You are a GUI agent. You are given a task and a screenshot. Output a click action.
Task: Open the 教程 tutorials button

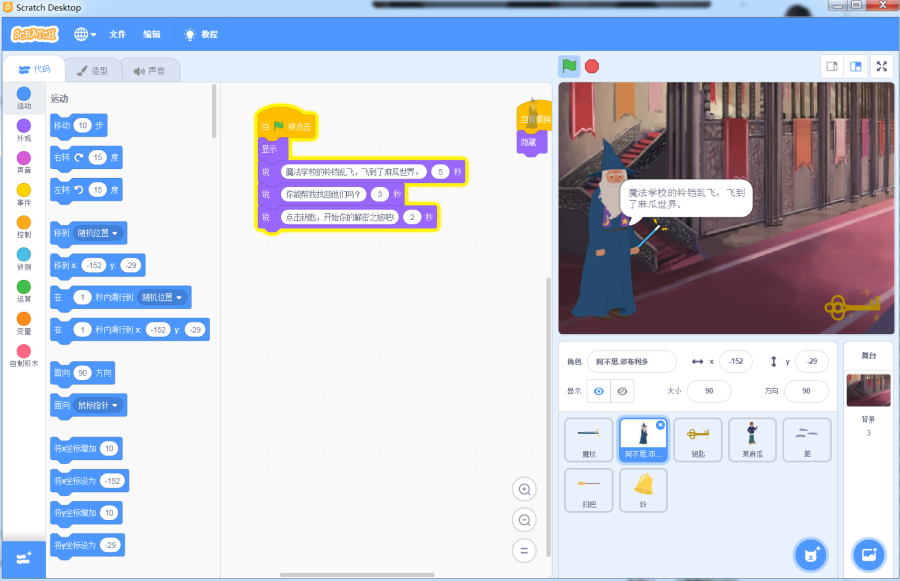[x=200, y=34]
